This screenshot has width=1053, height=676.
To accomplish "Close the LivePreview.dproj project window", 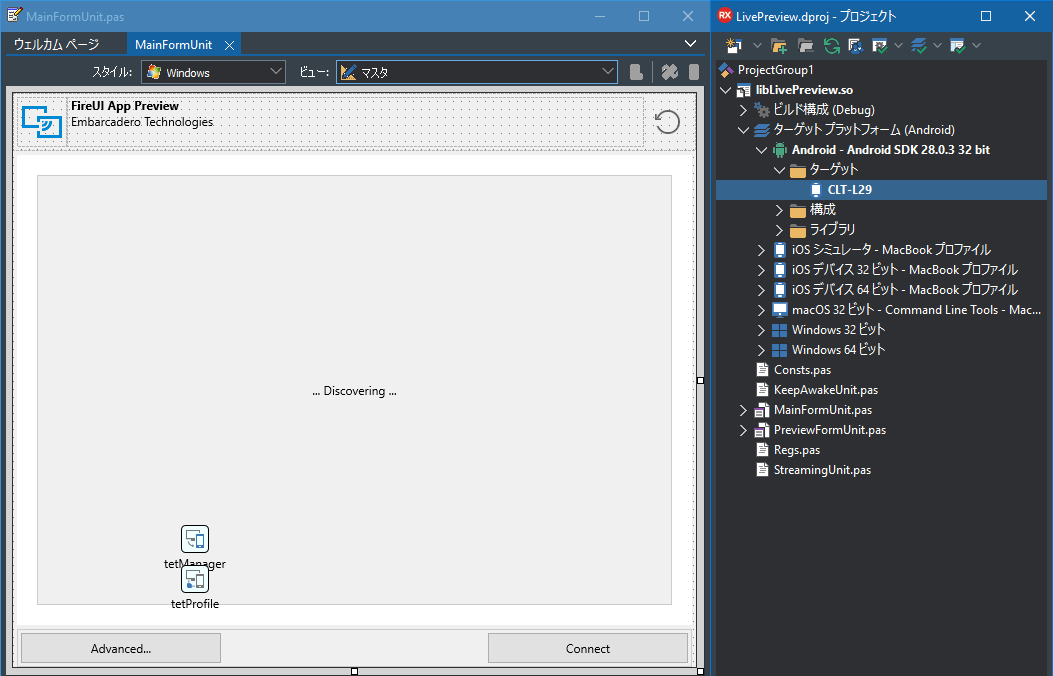I will 1029,16.
